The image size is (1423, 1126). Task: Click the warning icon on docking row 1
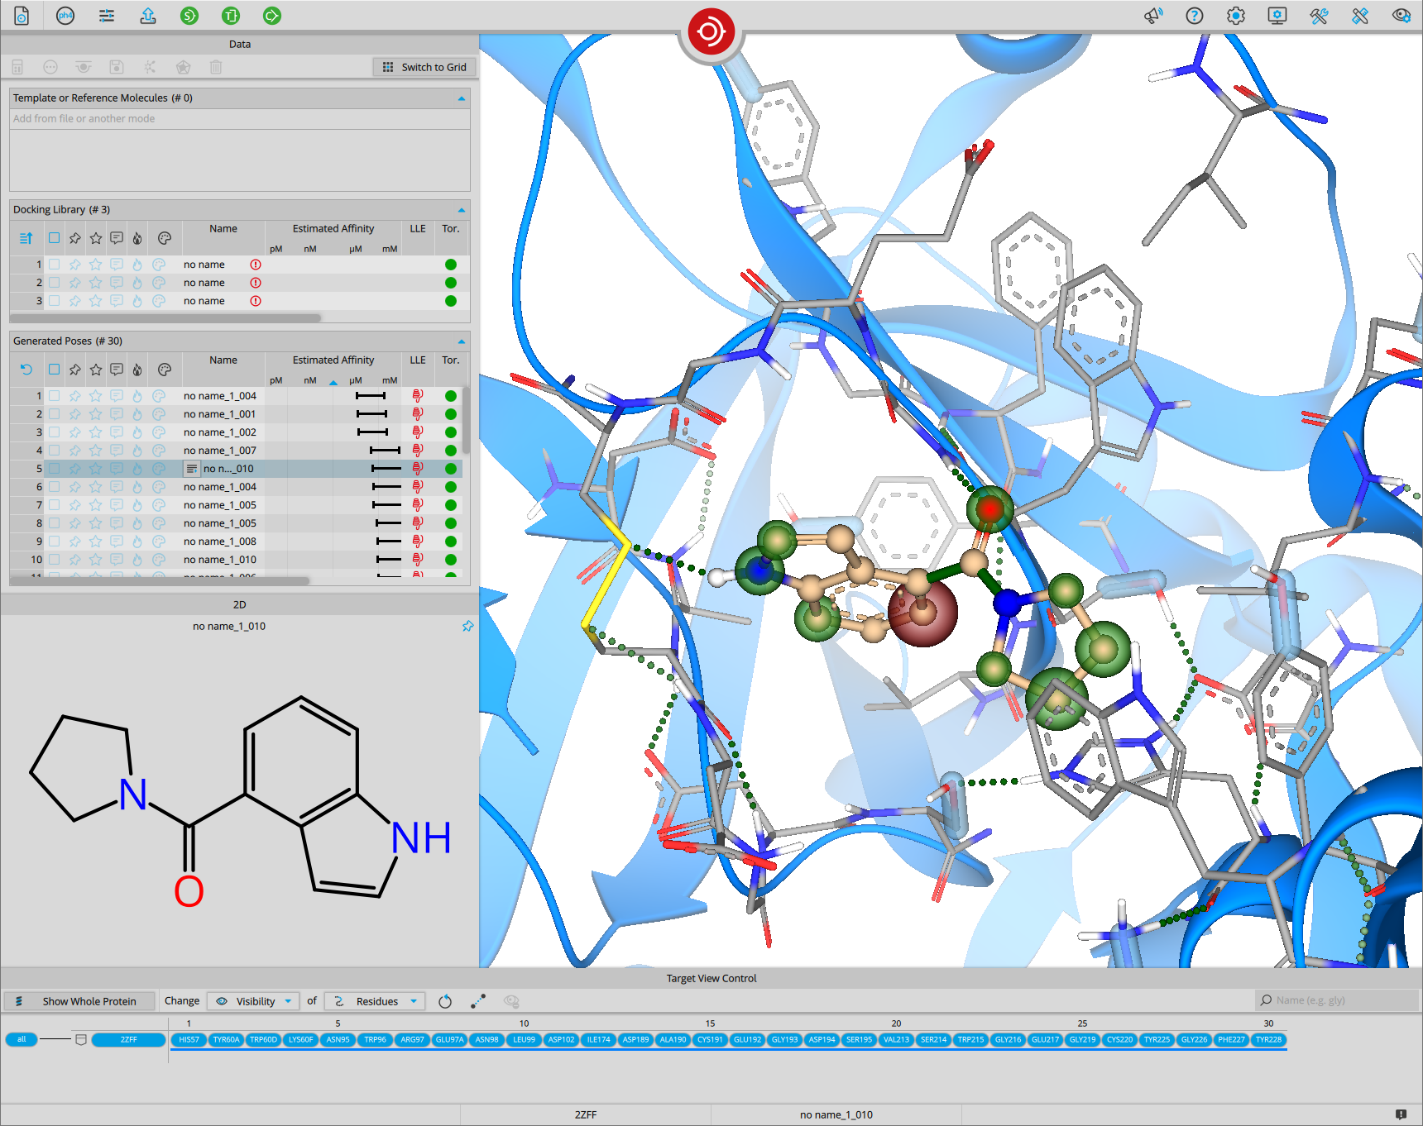coord(256,265)
